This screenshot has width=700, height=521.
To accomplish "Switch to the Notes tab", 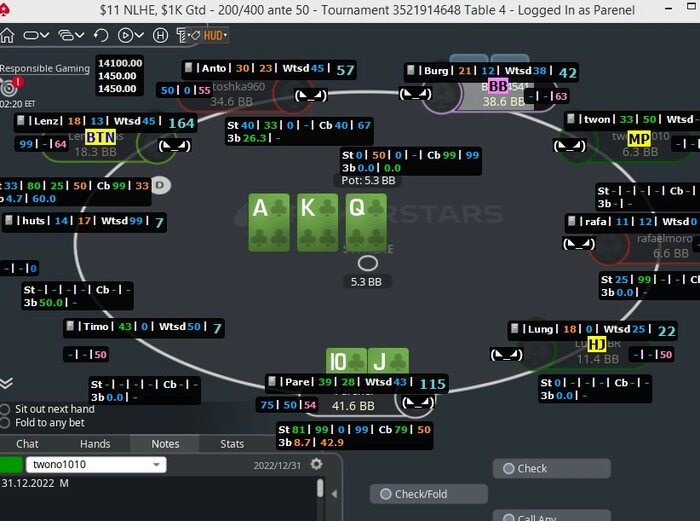I will point(165,444).
